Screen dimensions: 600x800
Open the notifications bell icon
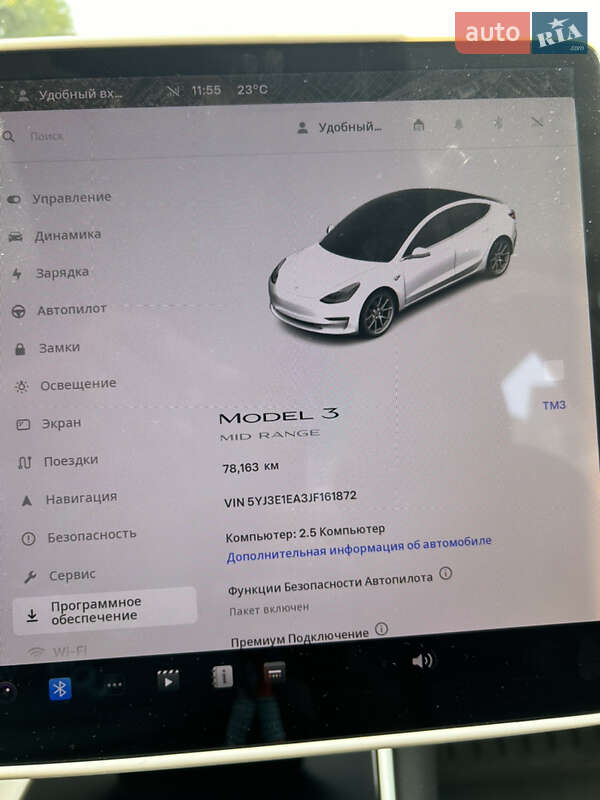pyautogui.click(x=458, y=124)
